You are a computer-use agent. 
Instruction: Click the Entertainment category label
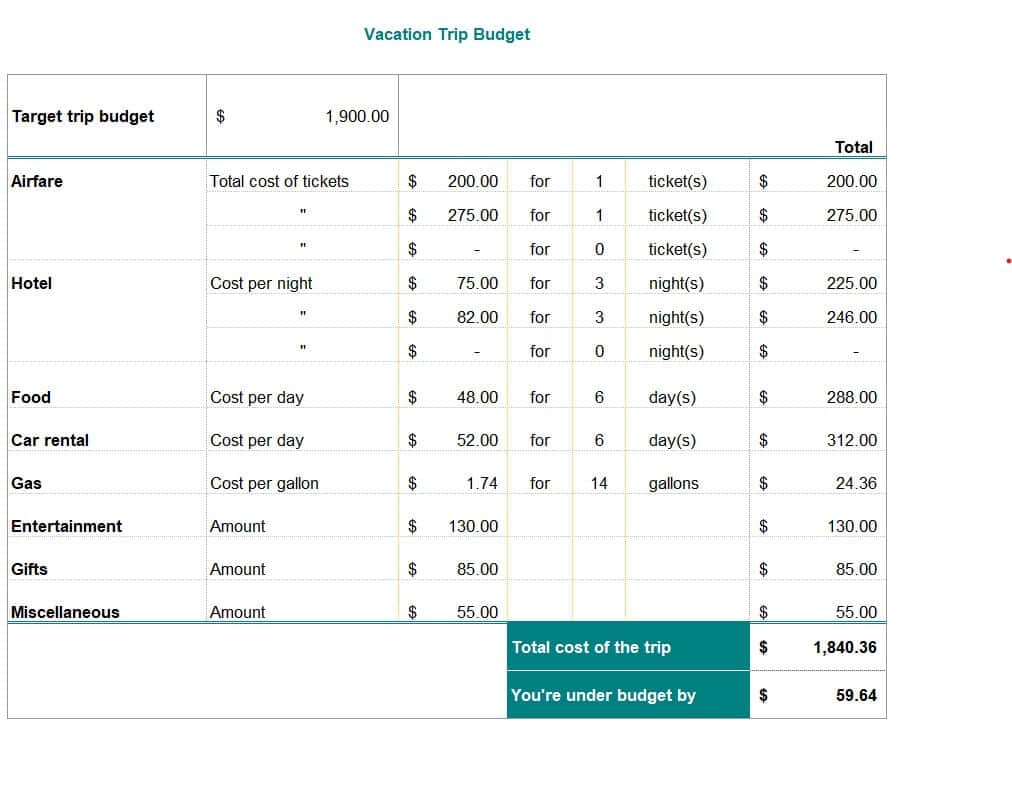66,526
